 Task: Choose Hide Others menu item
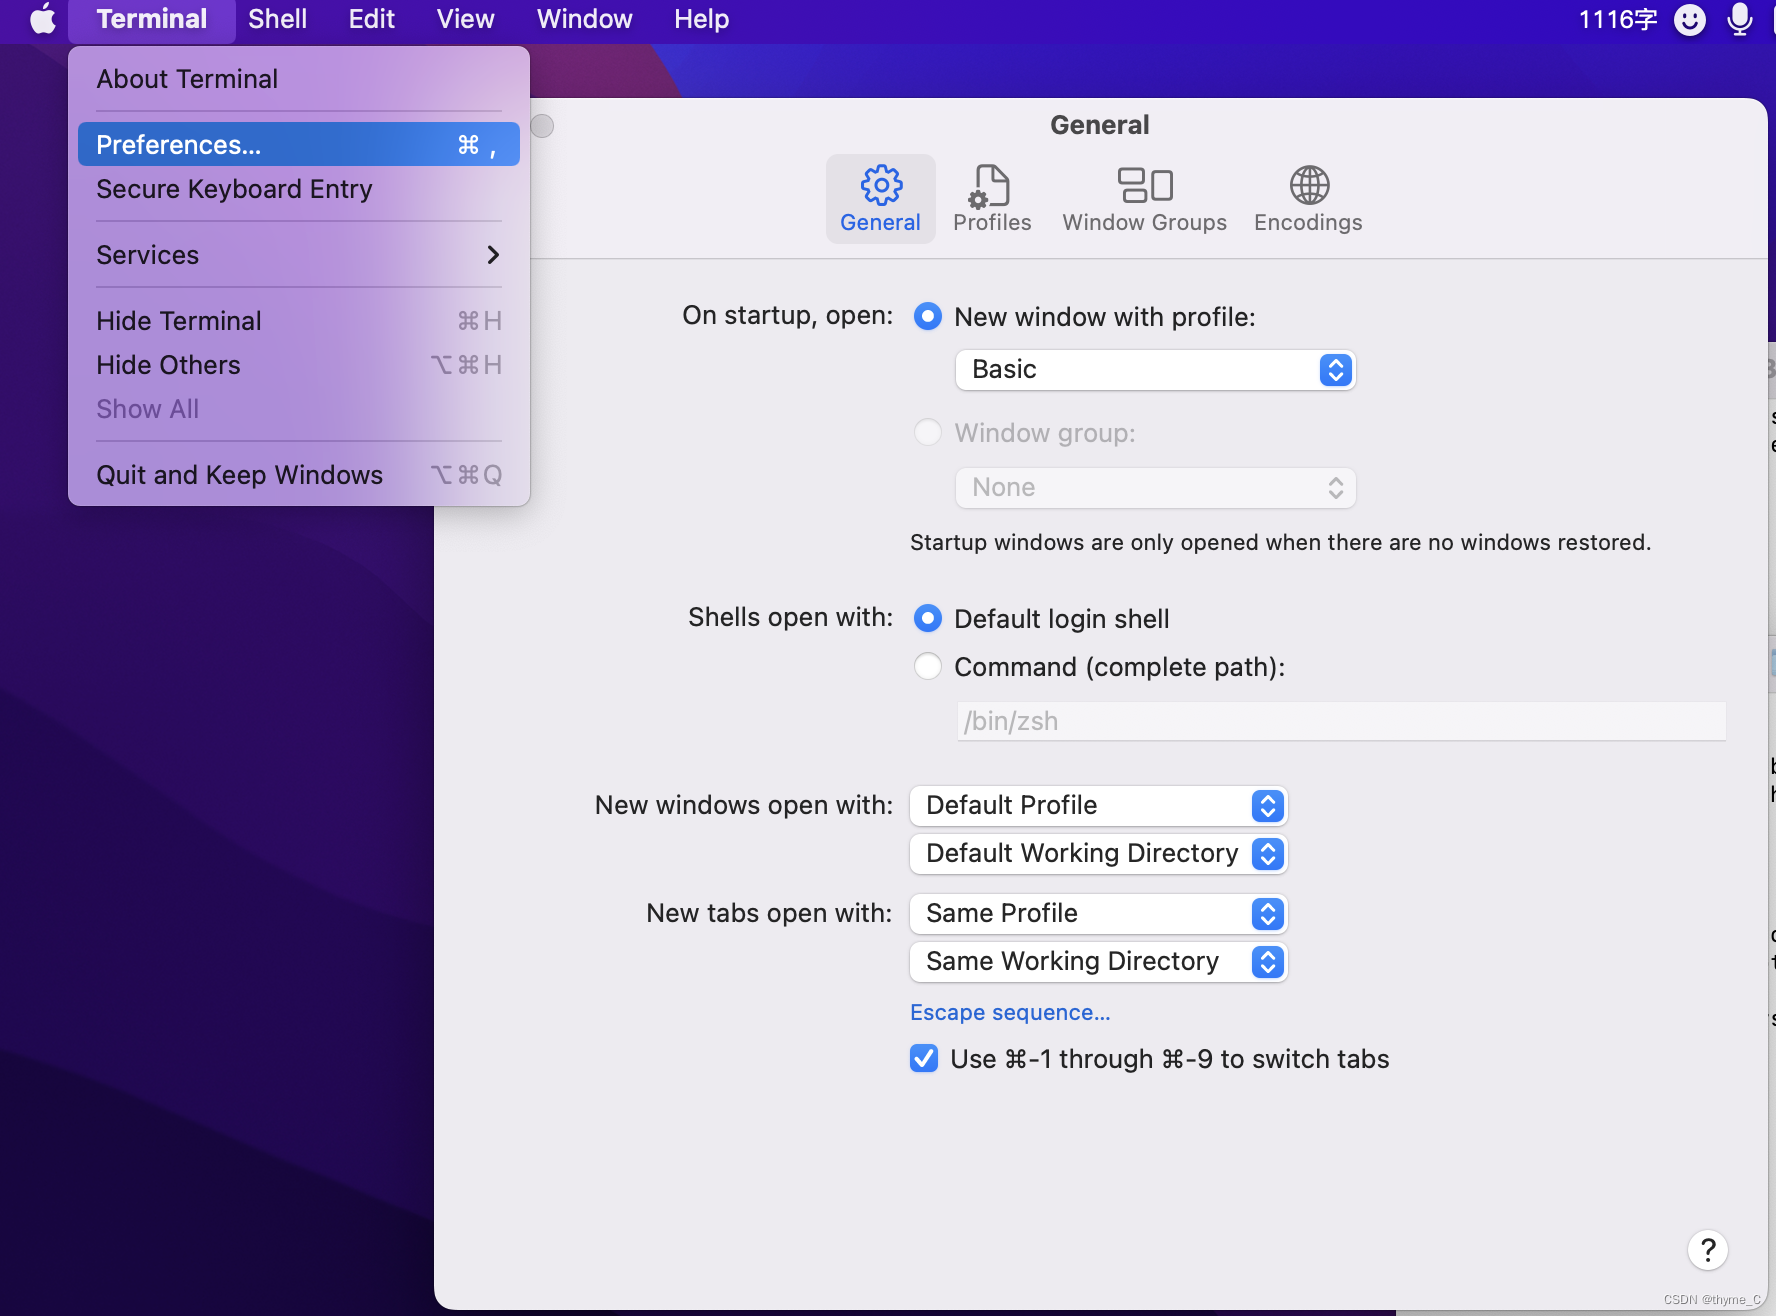(299, 365)
